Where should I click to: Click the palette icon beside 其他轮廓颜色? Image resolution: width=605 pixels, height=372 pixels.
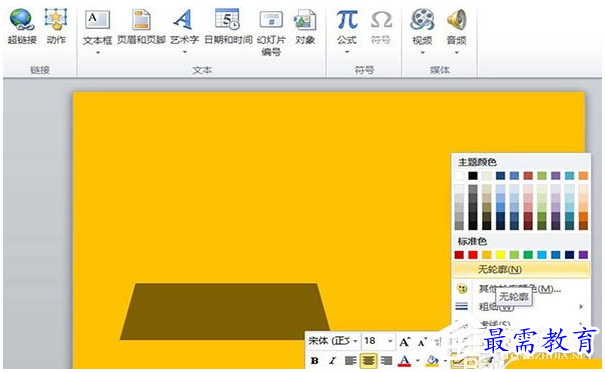tap(462, 288)
